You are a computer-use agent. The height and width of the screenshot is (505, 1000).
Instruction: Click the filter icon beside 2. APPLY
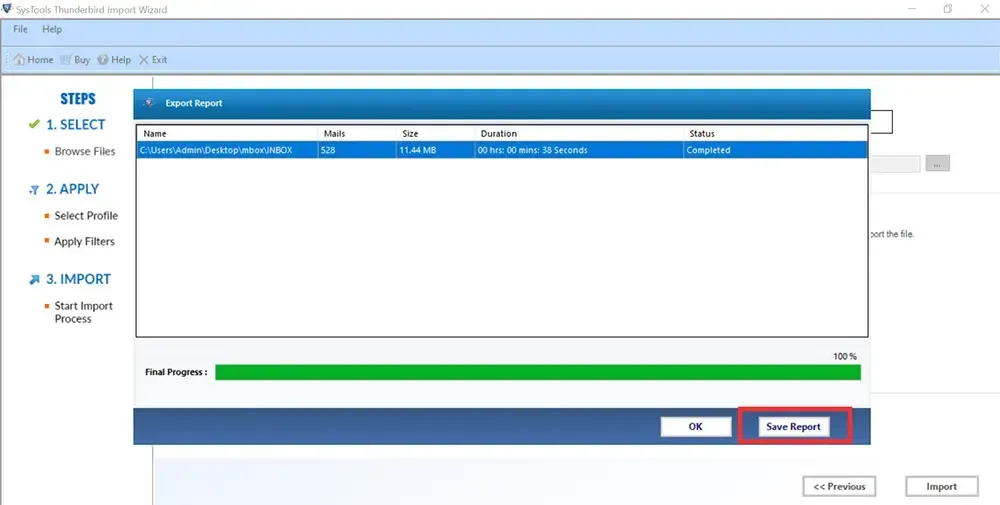(x=34, y=189)
